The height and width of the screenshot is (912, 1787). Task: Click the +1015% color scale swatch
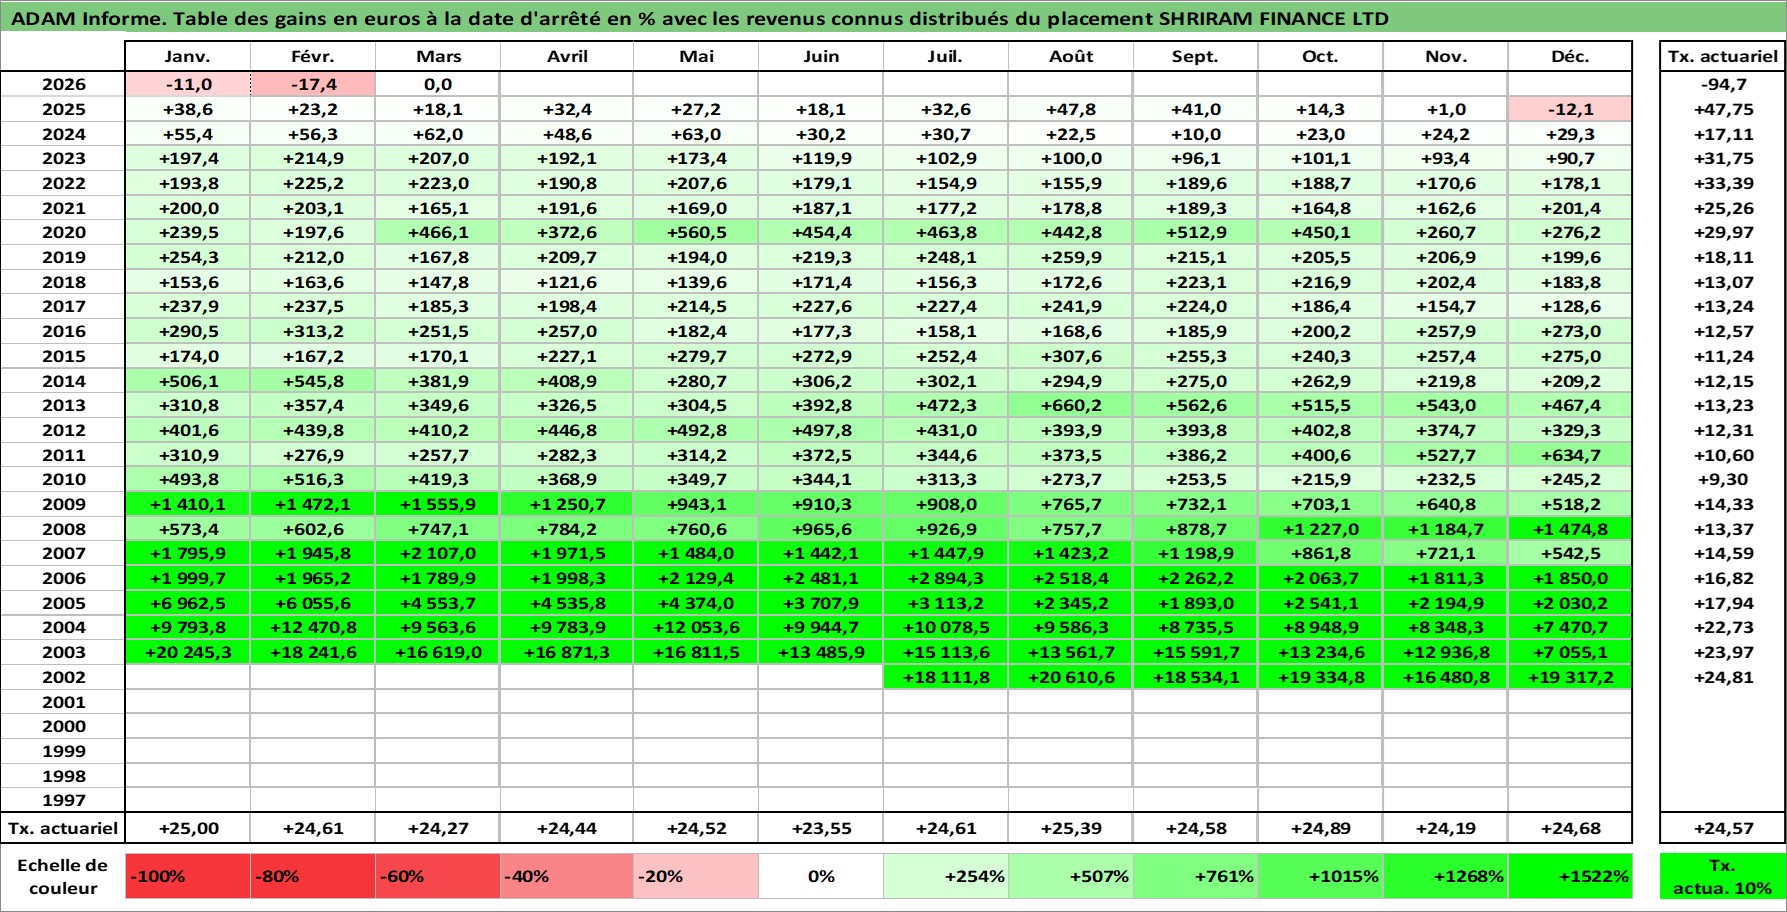(x=1321, y=876)
